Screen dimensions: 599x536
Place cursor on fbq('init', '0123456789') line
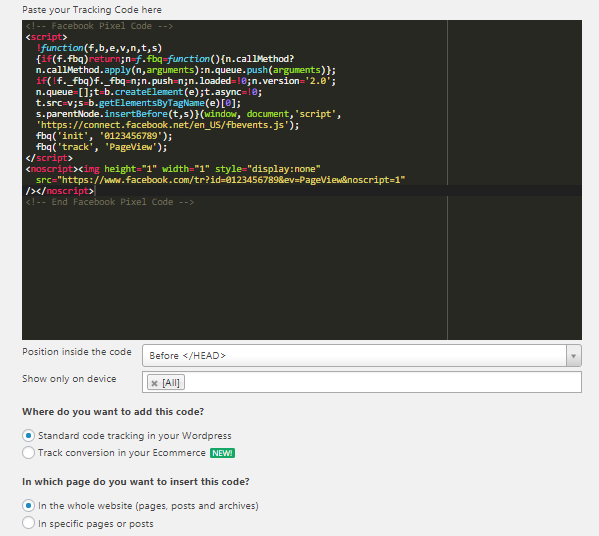(104, 136)
